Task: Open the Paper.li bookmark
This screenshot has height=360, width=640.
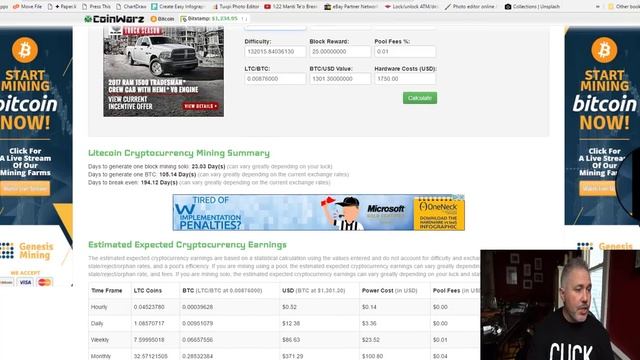Action: (62, 7)
